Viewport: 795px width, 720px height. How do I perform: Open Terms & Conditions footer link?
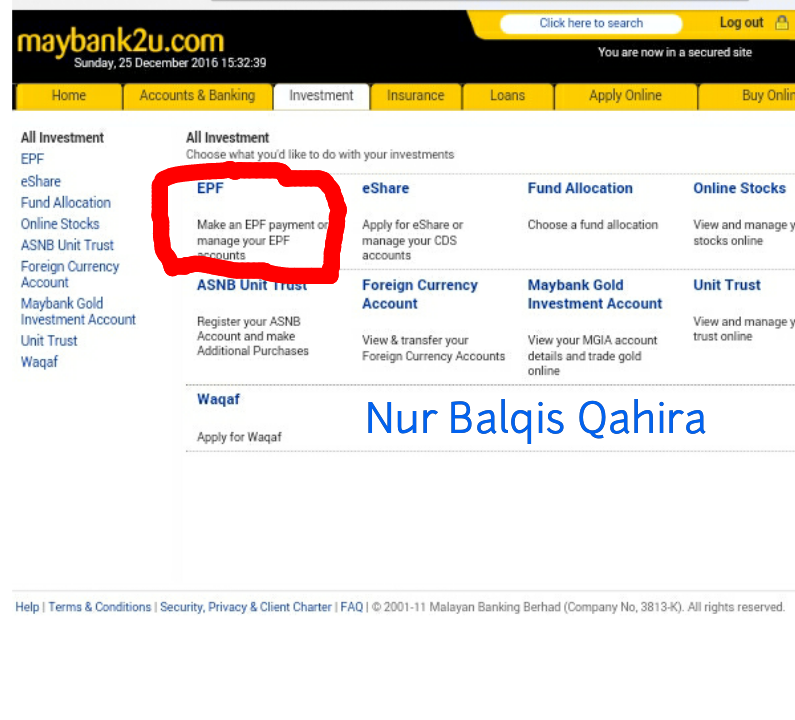[x=100, y=607]
